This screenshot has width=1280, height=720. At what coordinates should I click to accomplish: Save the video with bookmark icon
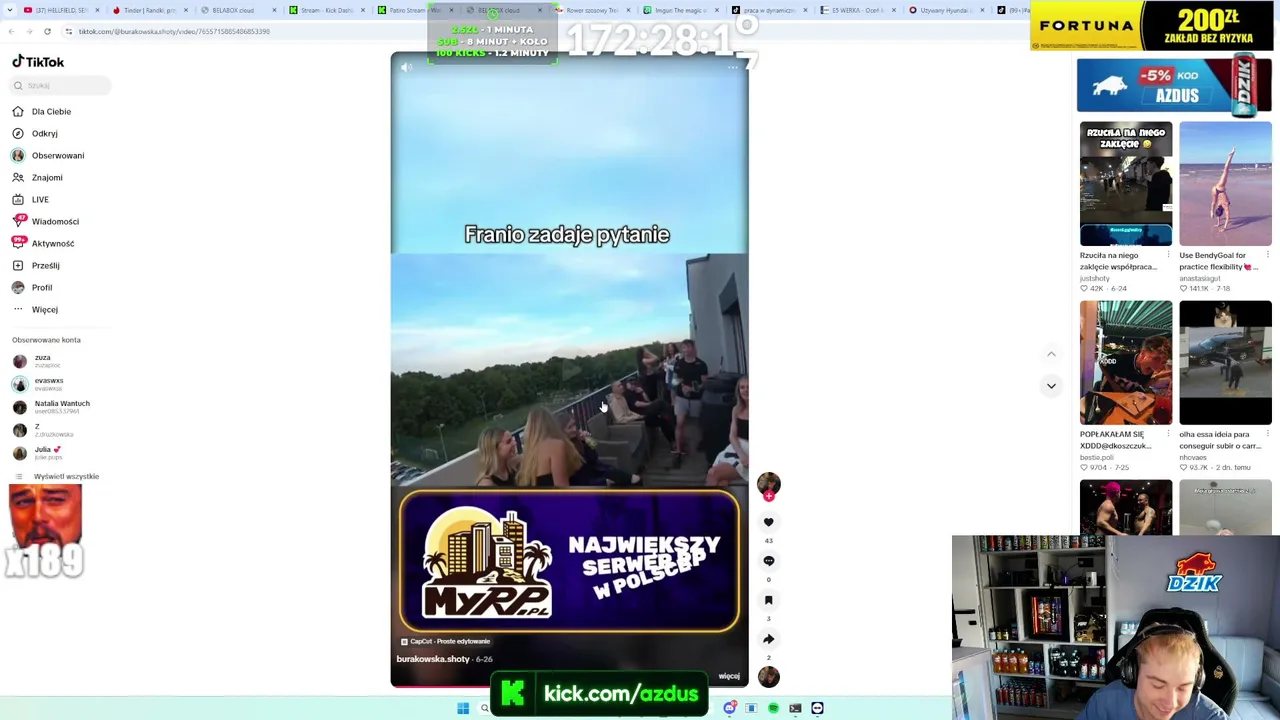768,600
